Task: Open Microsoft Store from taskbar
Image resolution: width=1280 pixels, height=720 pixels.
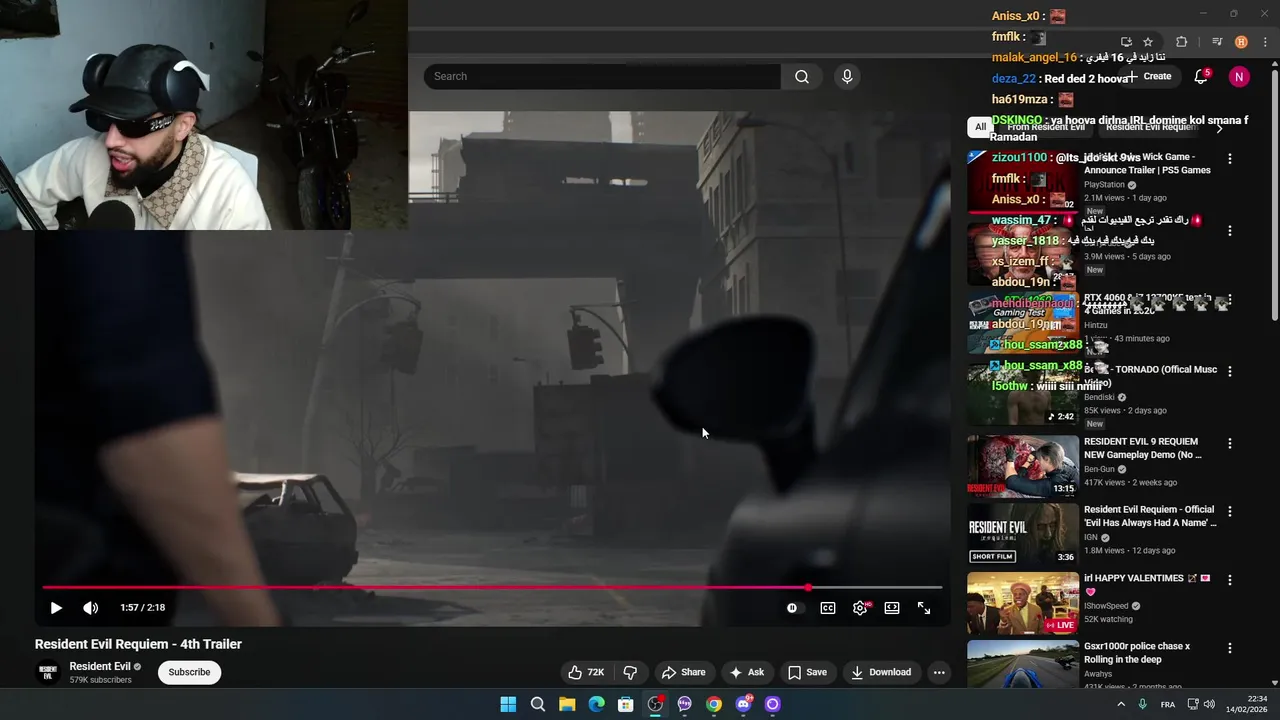Action: pos(625,704)
